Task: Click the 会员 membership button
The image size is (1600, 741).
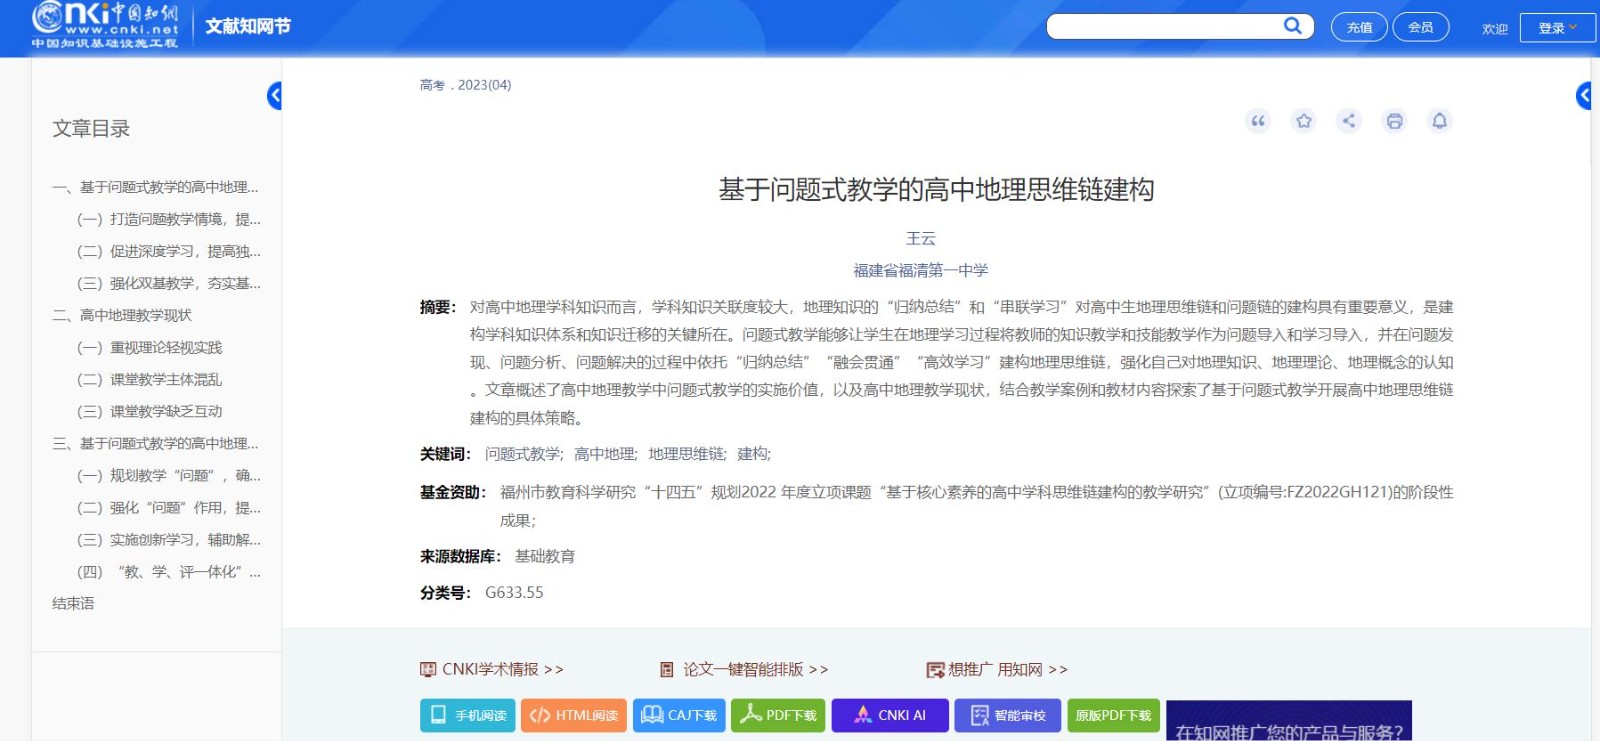Action: (x=1420, y=27)
